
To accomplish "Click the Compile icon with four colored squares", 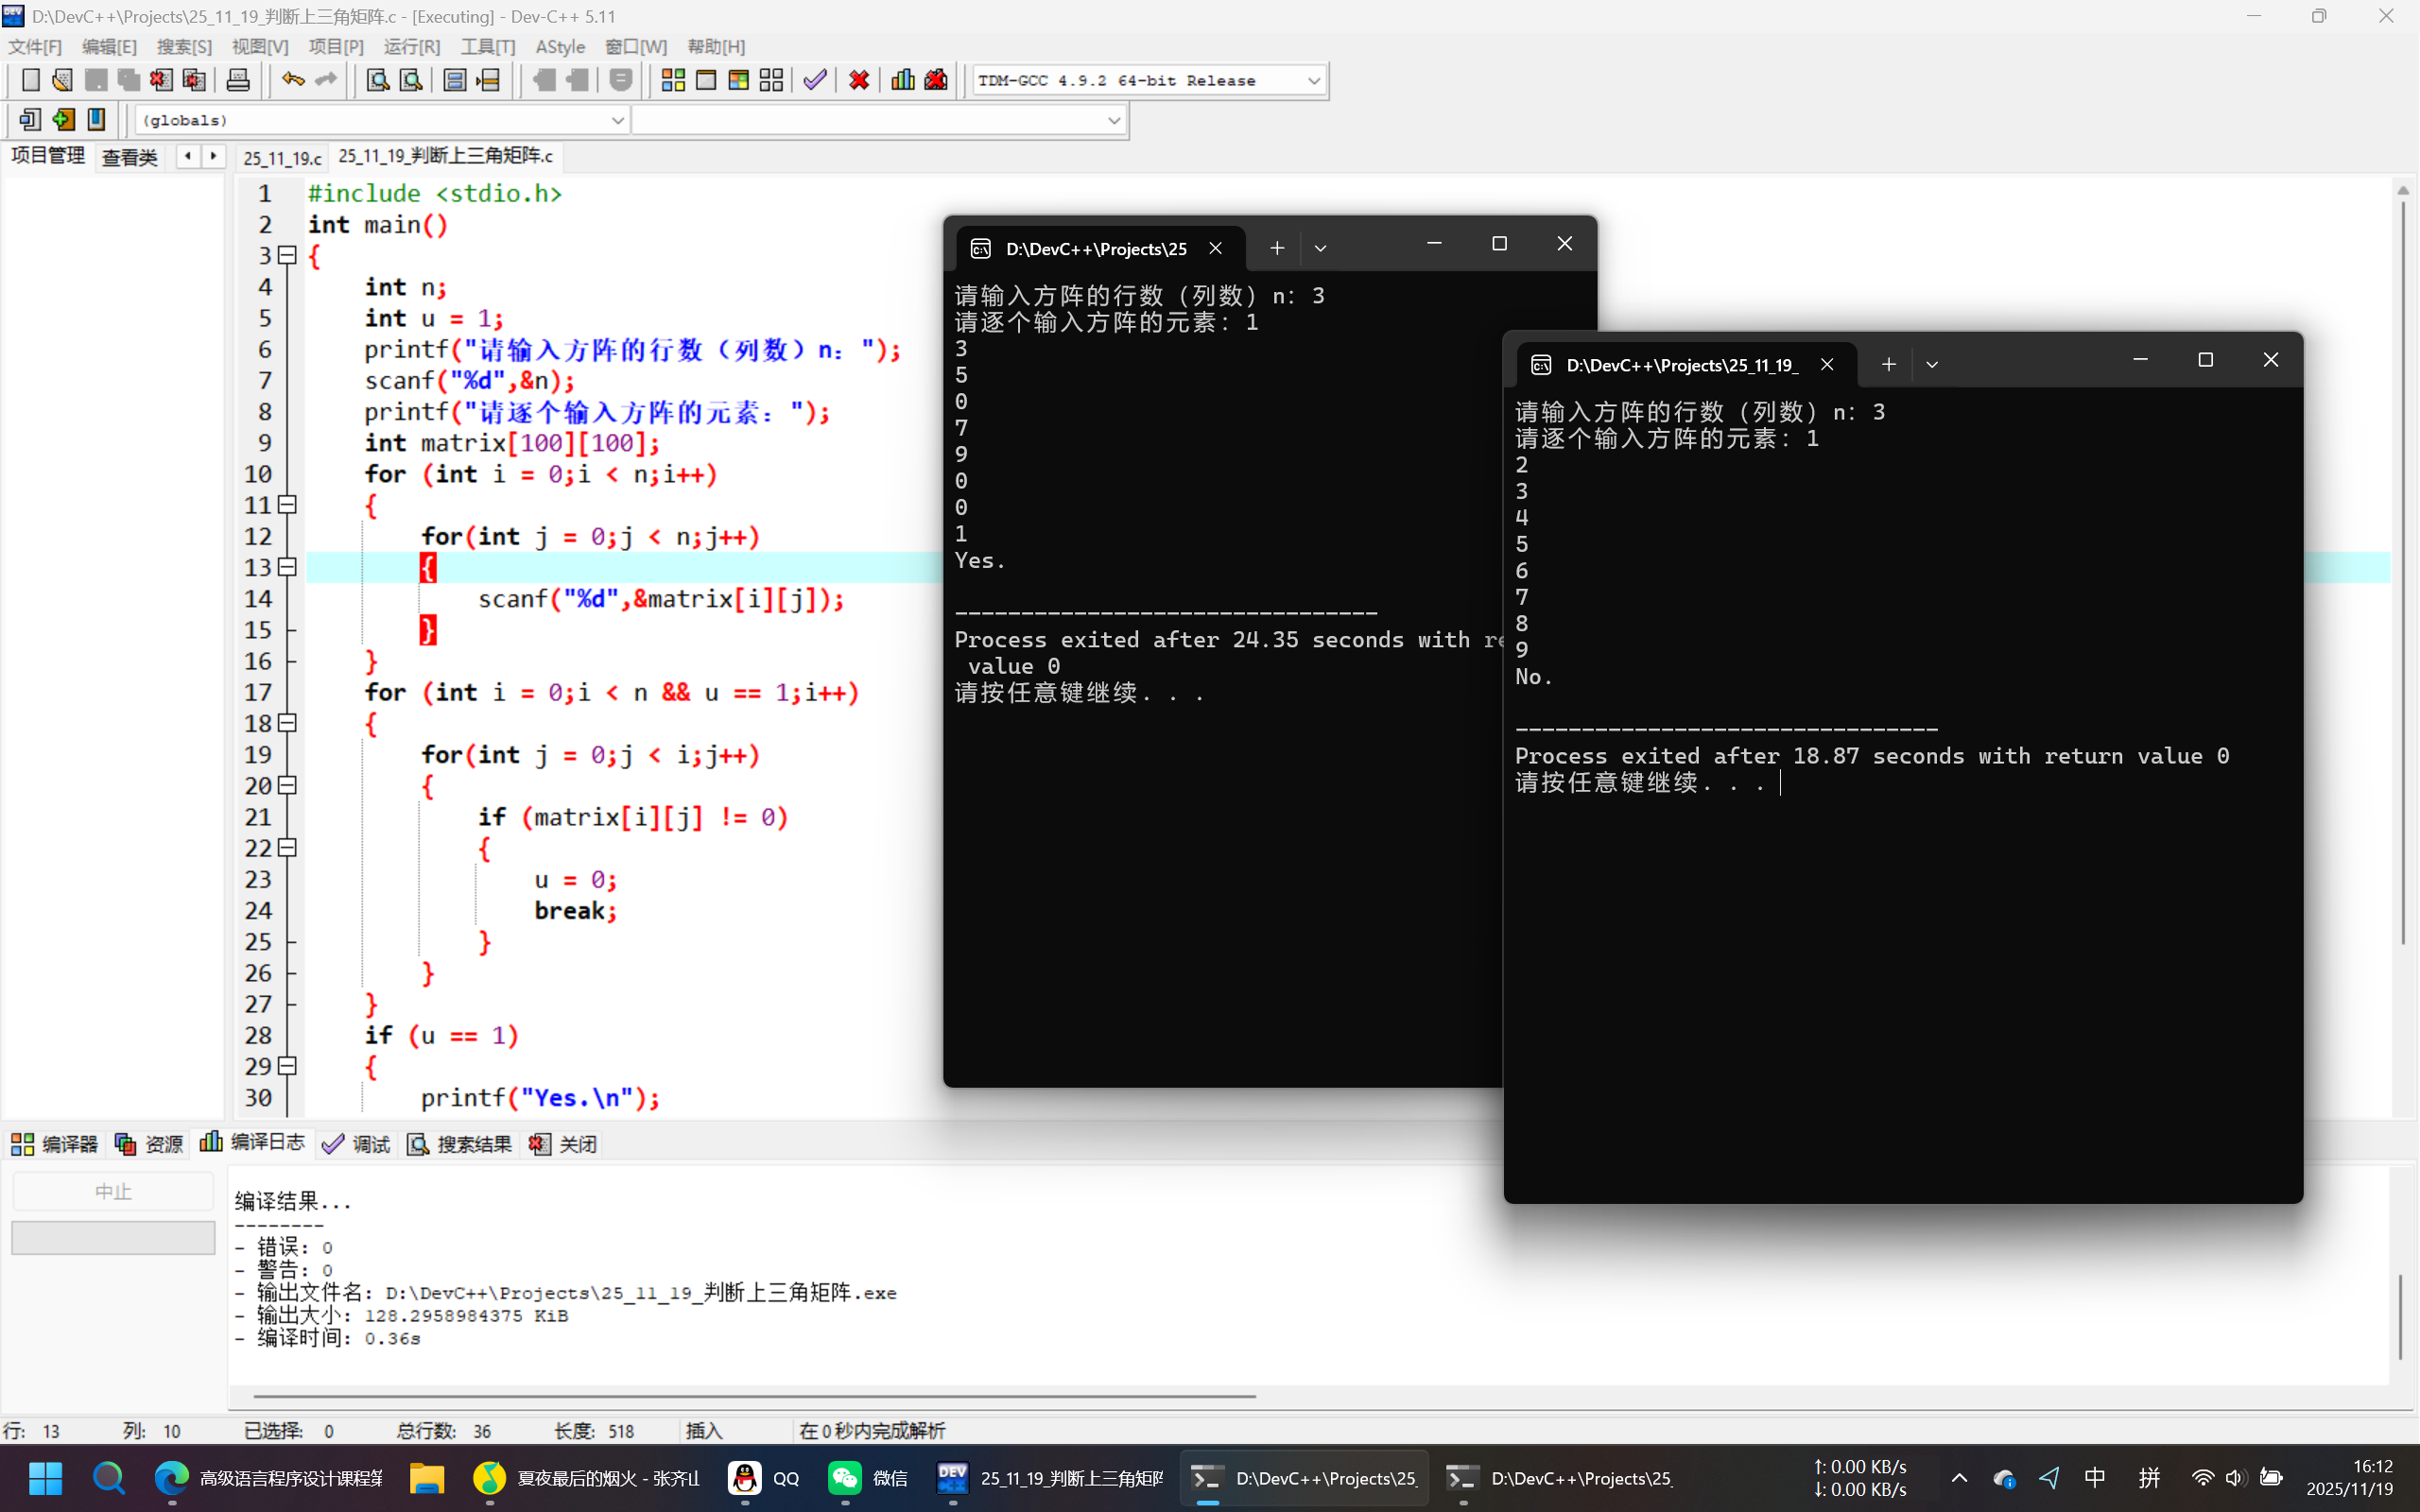I will 673,80.
